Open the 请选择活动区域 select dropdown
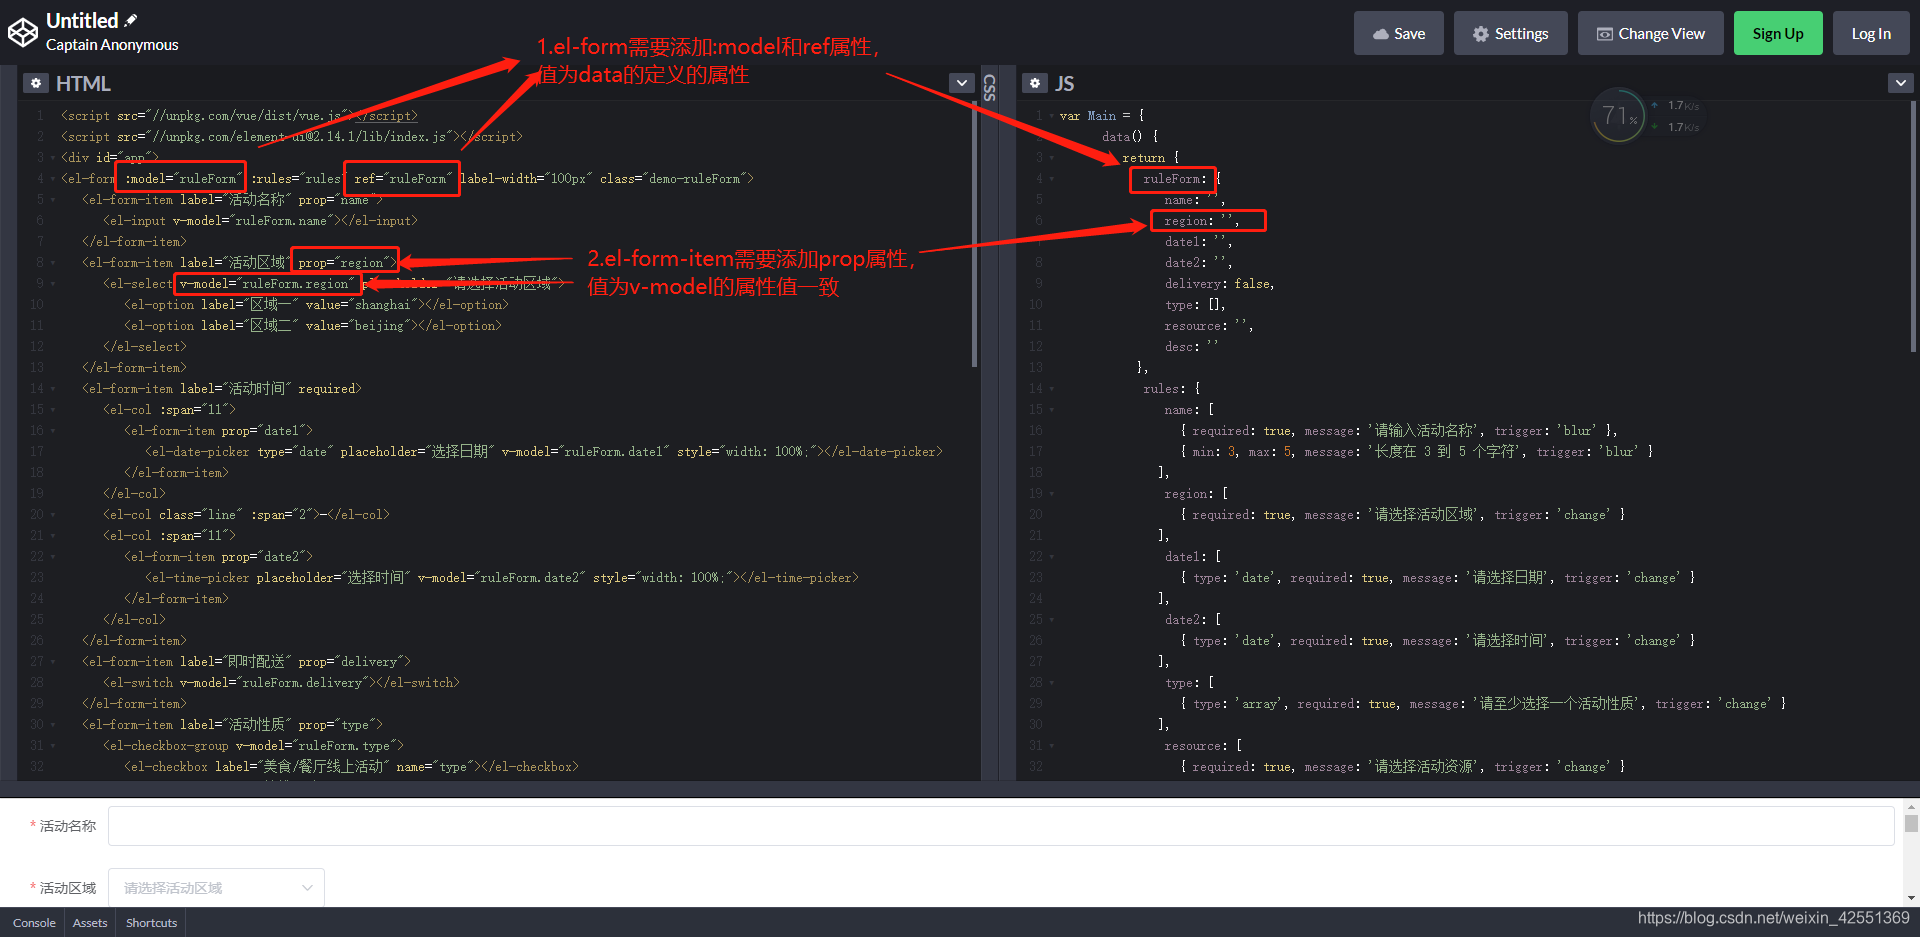The width and height of the screenshot is (1920, 937). (216, 888)
